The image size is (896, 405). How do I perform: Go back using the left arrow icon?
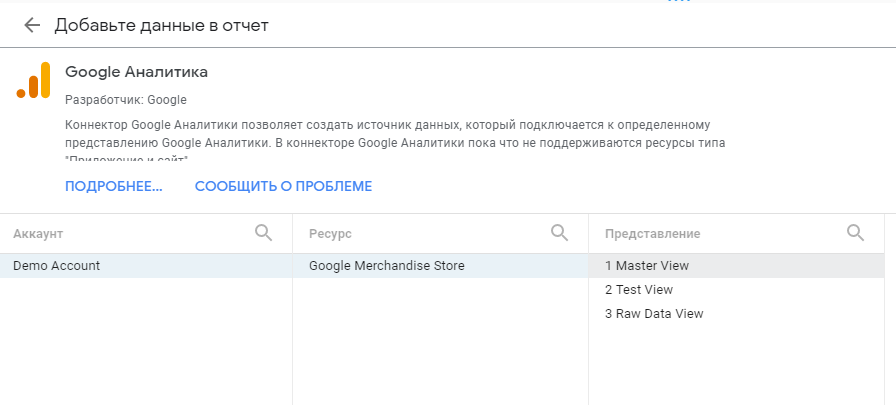pyautogui.click(x=32, y=25)
